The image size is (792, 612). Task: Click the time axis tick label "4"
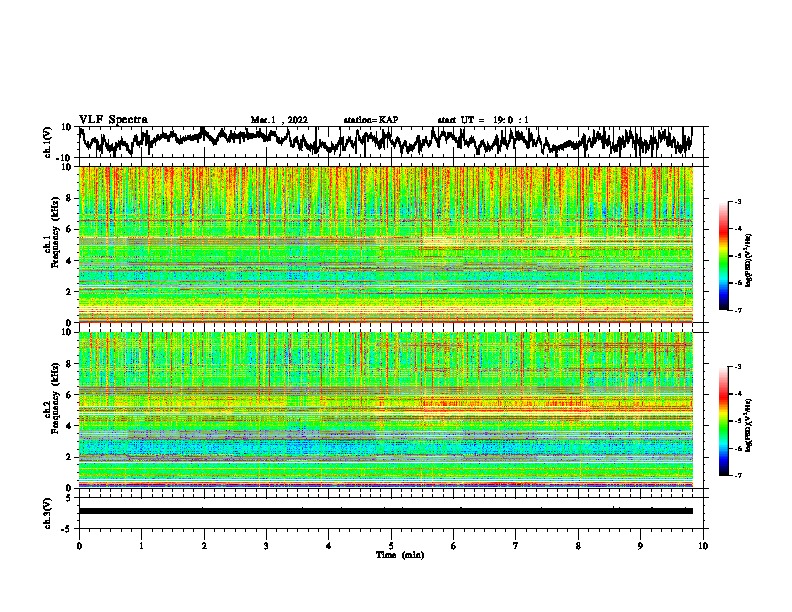[329, 546]
